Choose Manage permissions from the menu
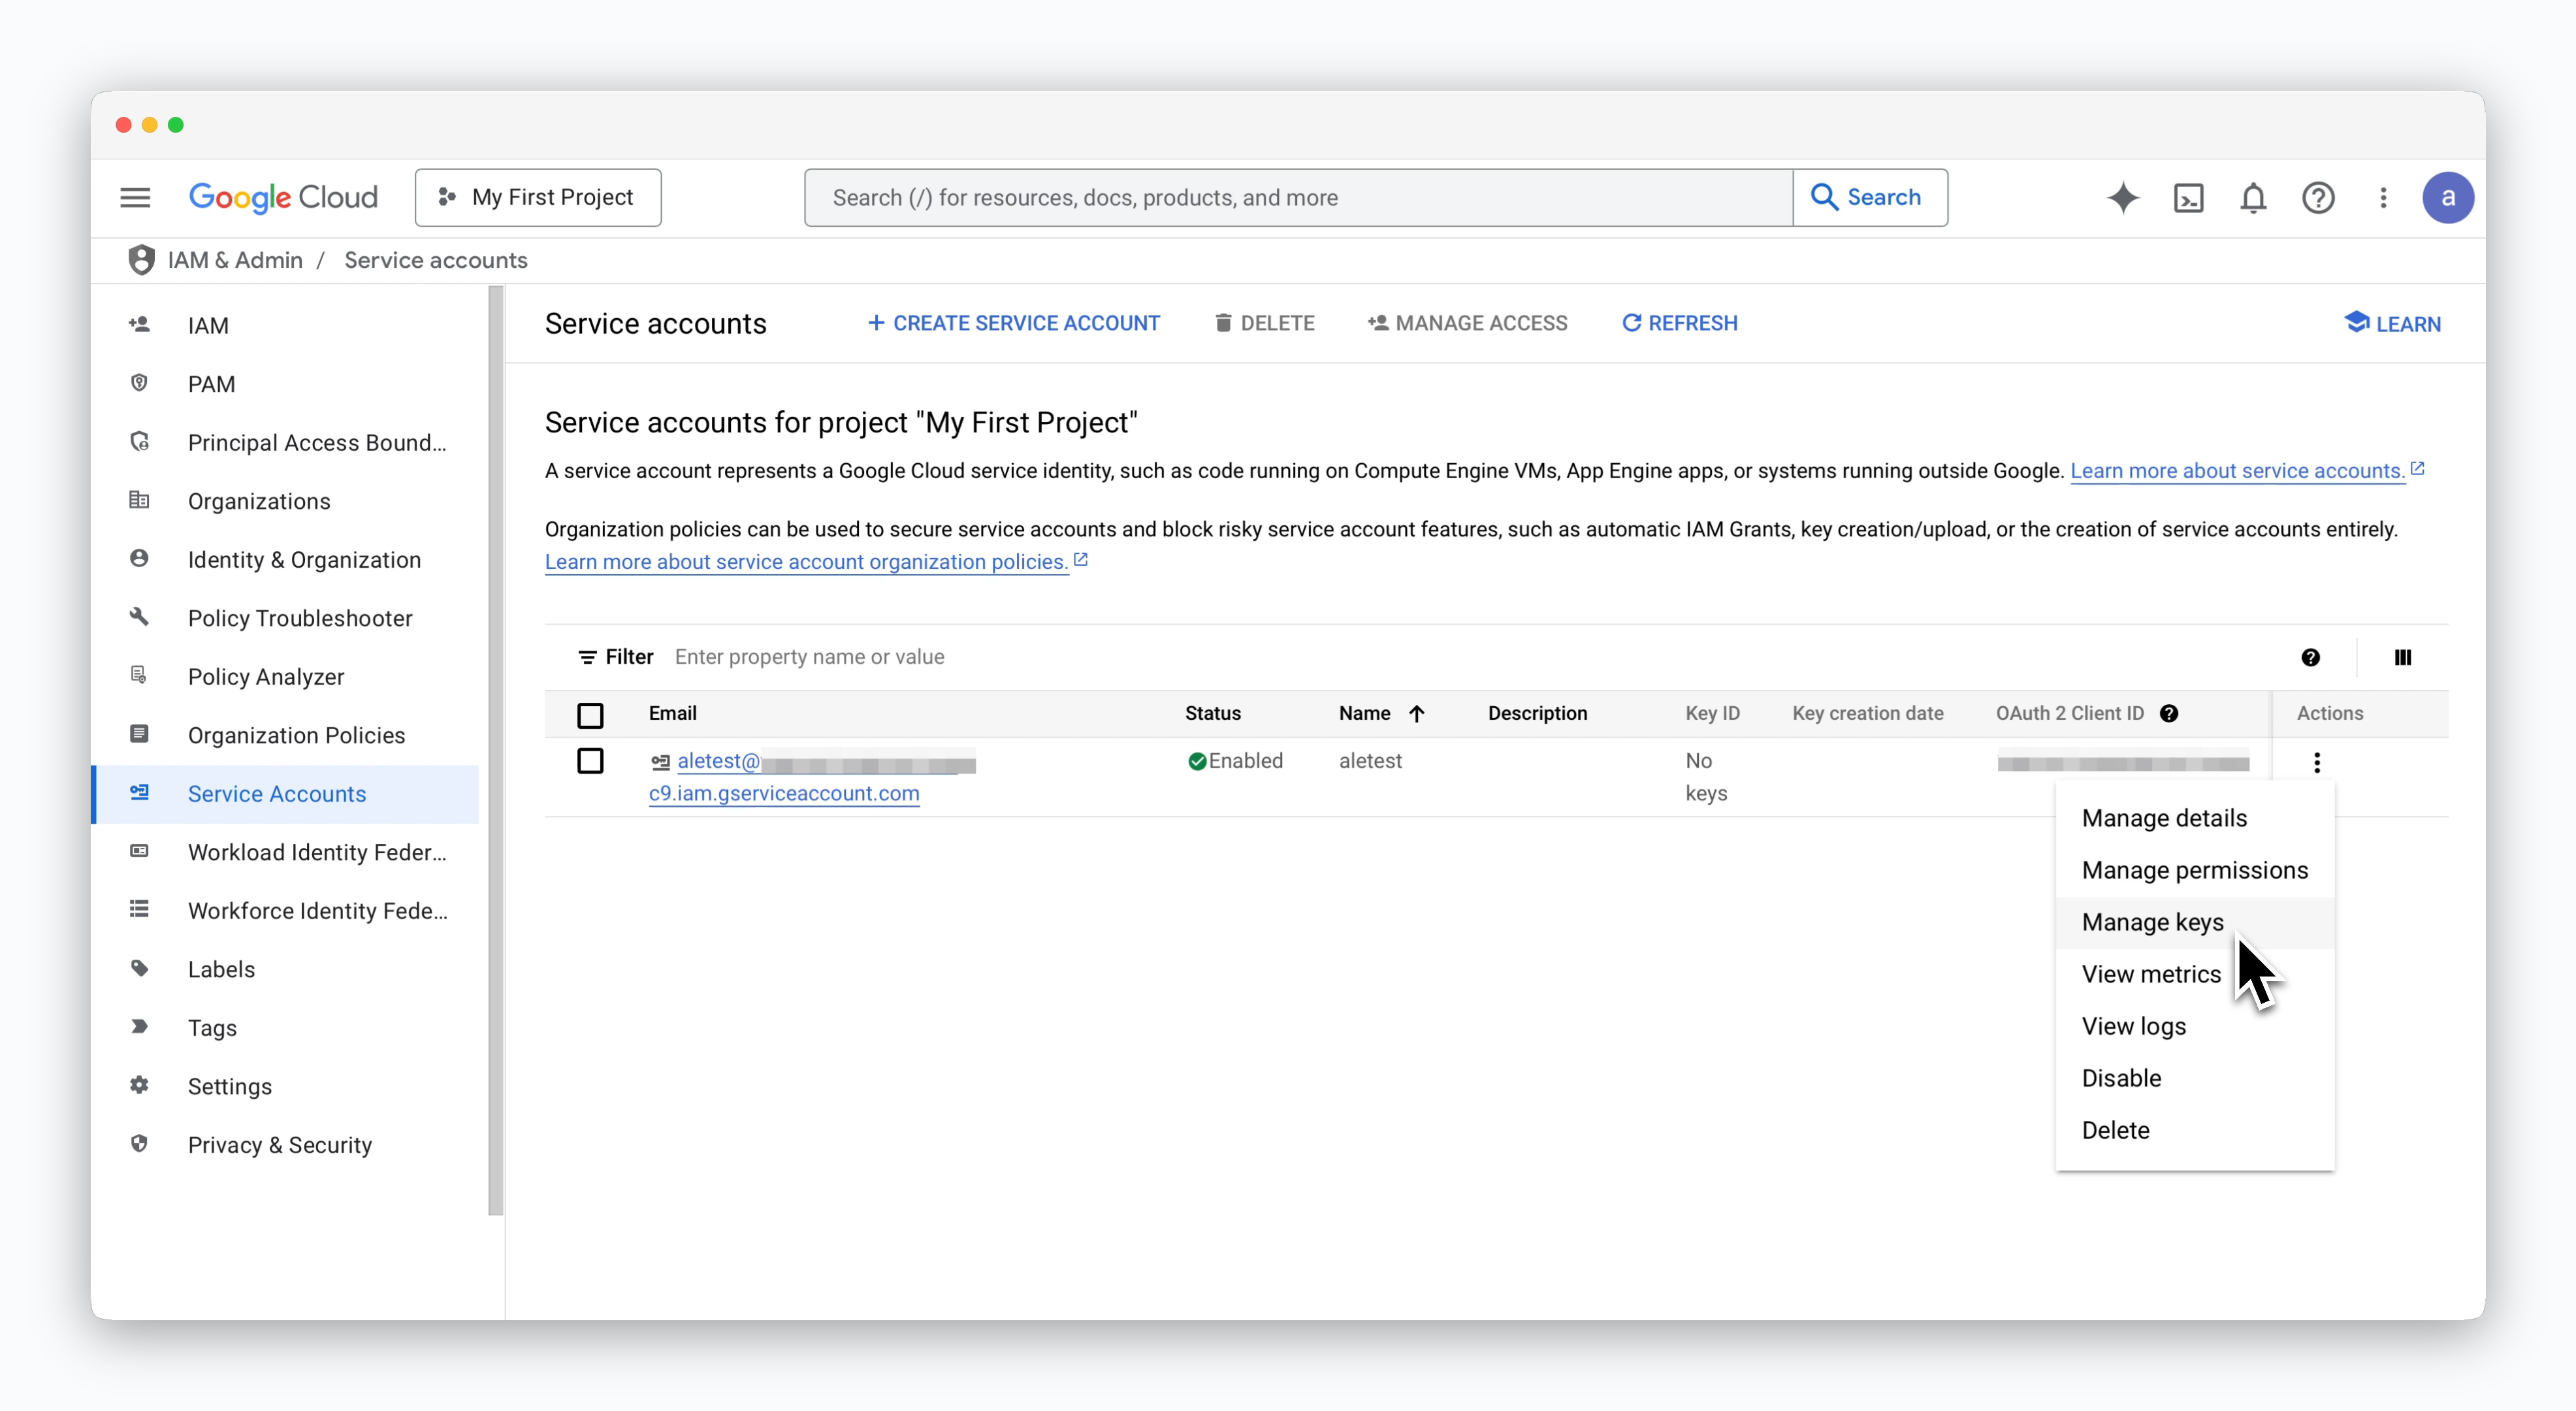 click(2194, 870)
